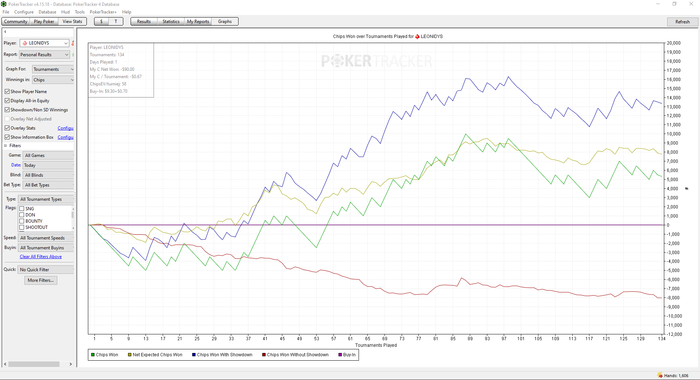700x380 pixels.
Task: Select the cash games $ button
Action: (x=101, y=21)
